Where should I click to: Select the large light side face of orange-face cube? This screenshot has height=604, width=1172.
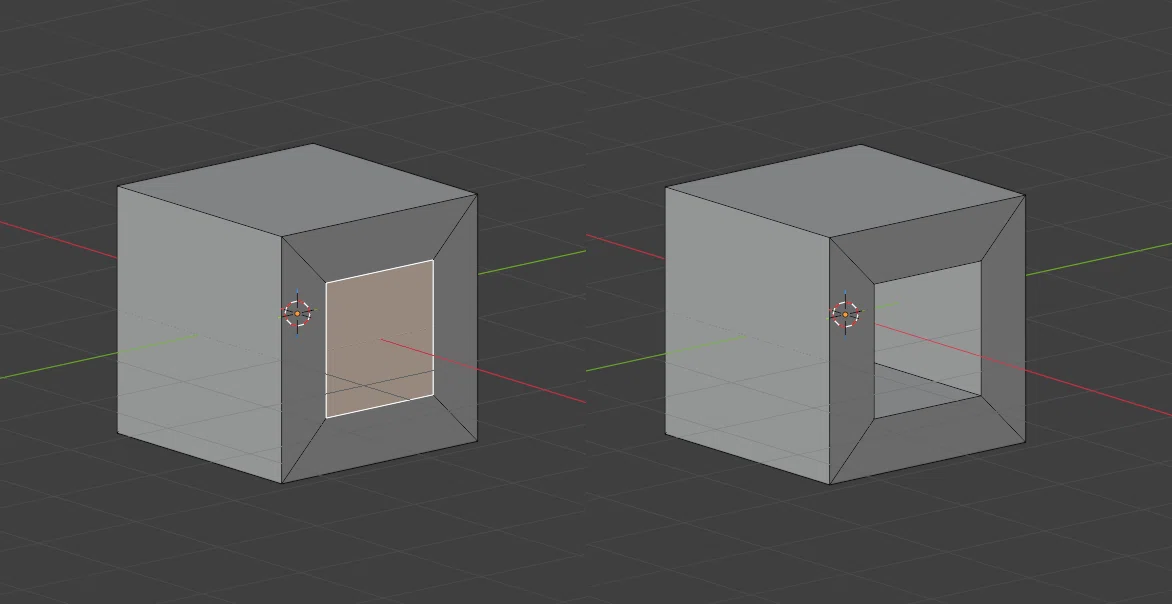tap(200, 335)
